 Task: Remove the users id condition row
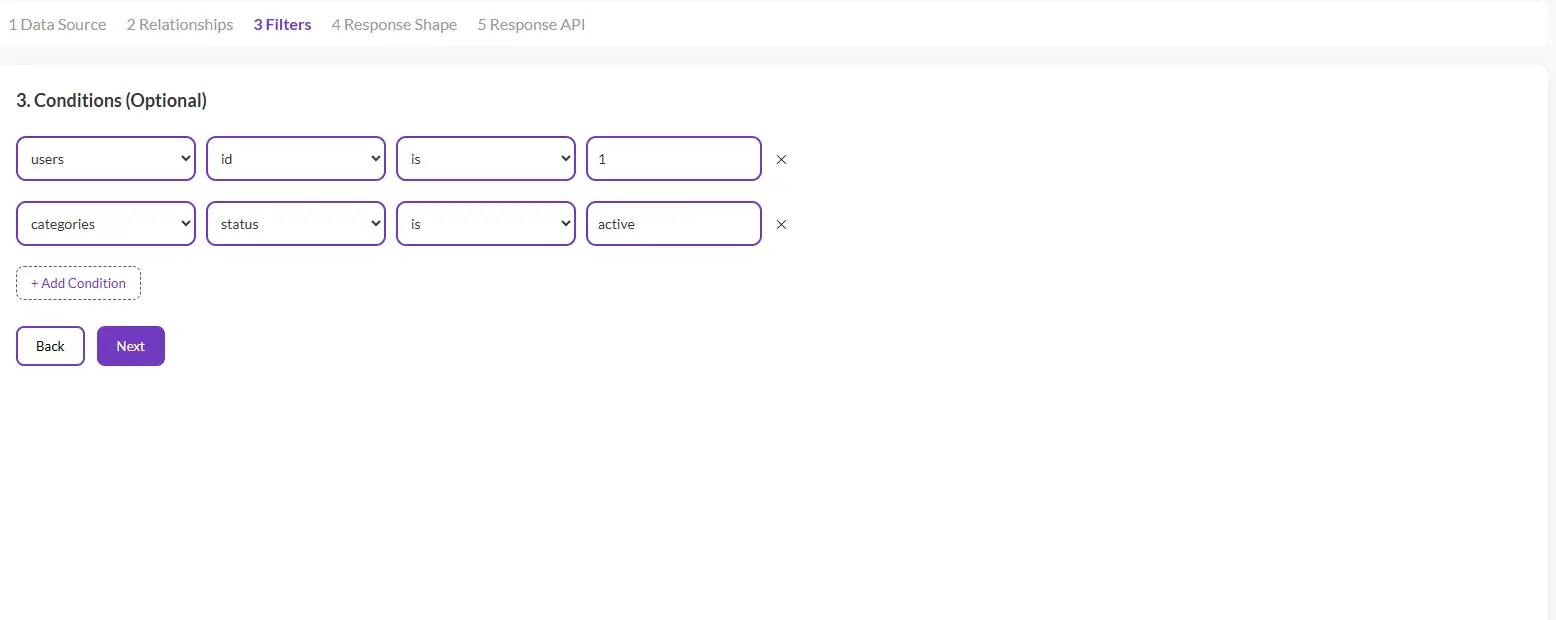pos(781,159)
